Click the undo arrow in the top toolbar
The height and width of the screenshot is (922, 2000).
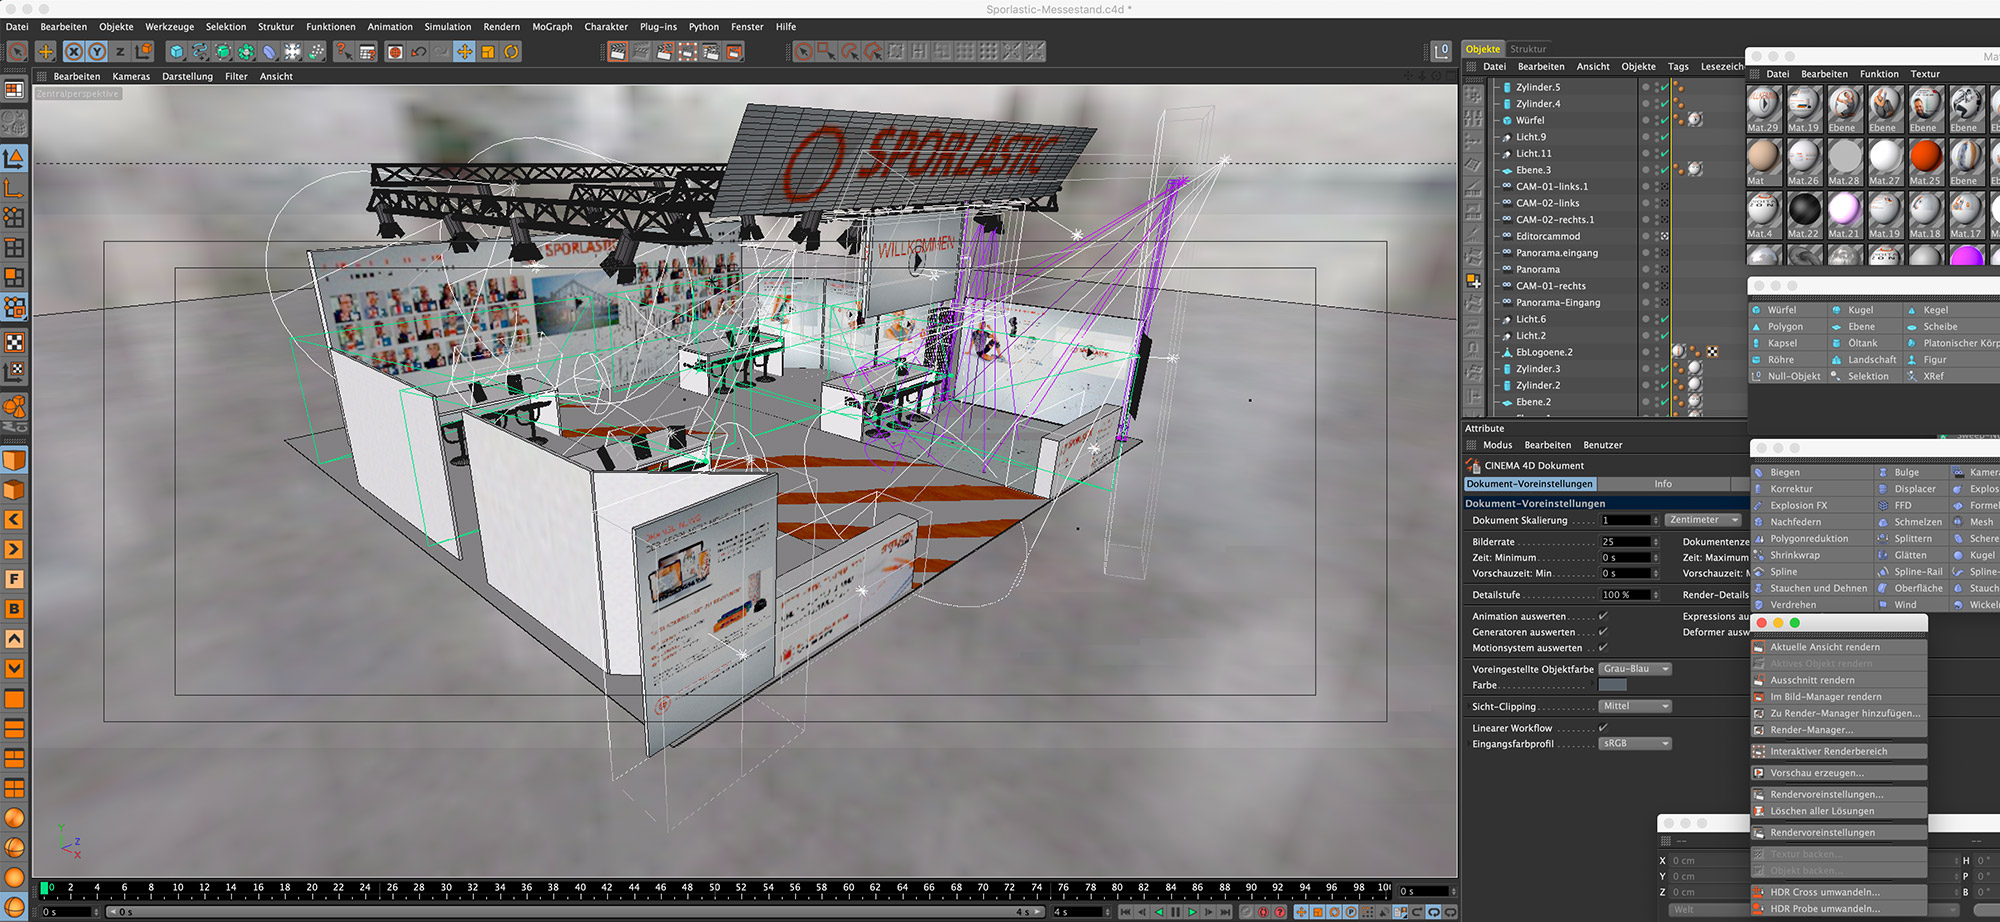pos(419,52)
